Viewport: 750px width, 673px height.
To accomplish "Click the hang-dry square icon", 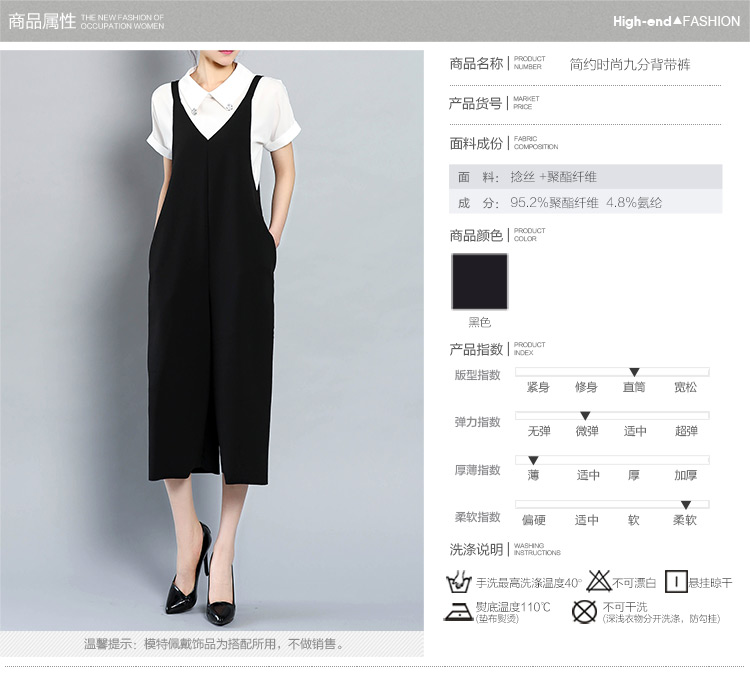I will [x=676, y=581].
